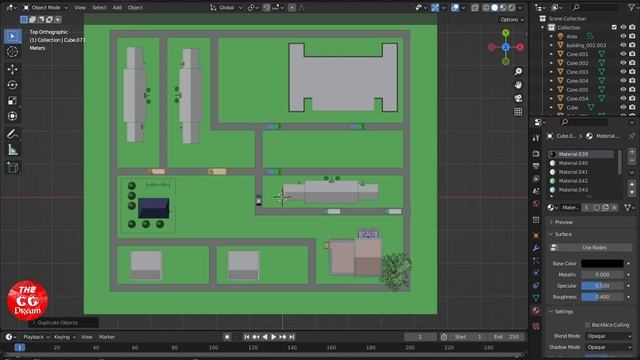
Task: Open the Object Mode dropdown
Action: [45, 8]
